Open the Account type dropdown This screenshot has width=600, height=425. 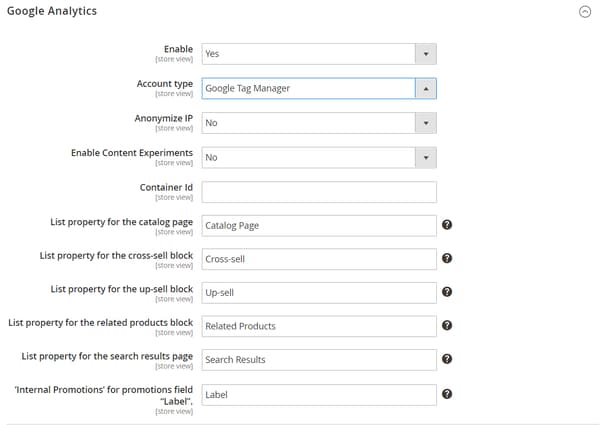(319, 88)
